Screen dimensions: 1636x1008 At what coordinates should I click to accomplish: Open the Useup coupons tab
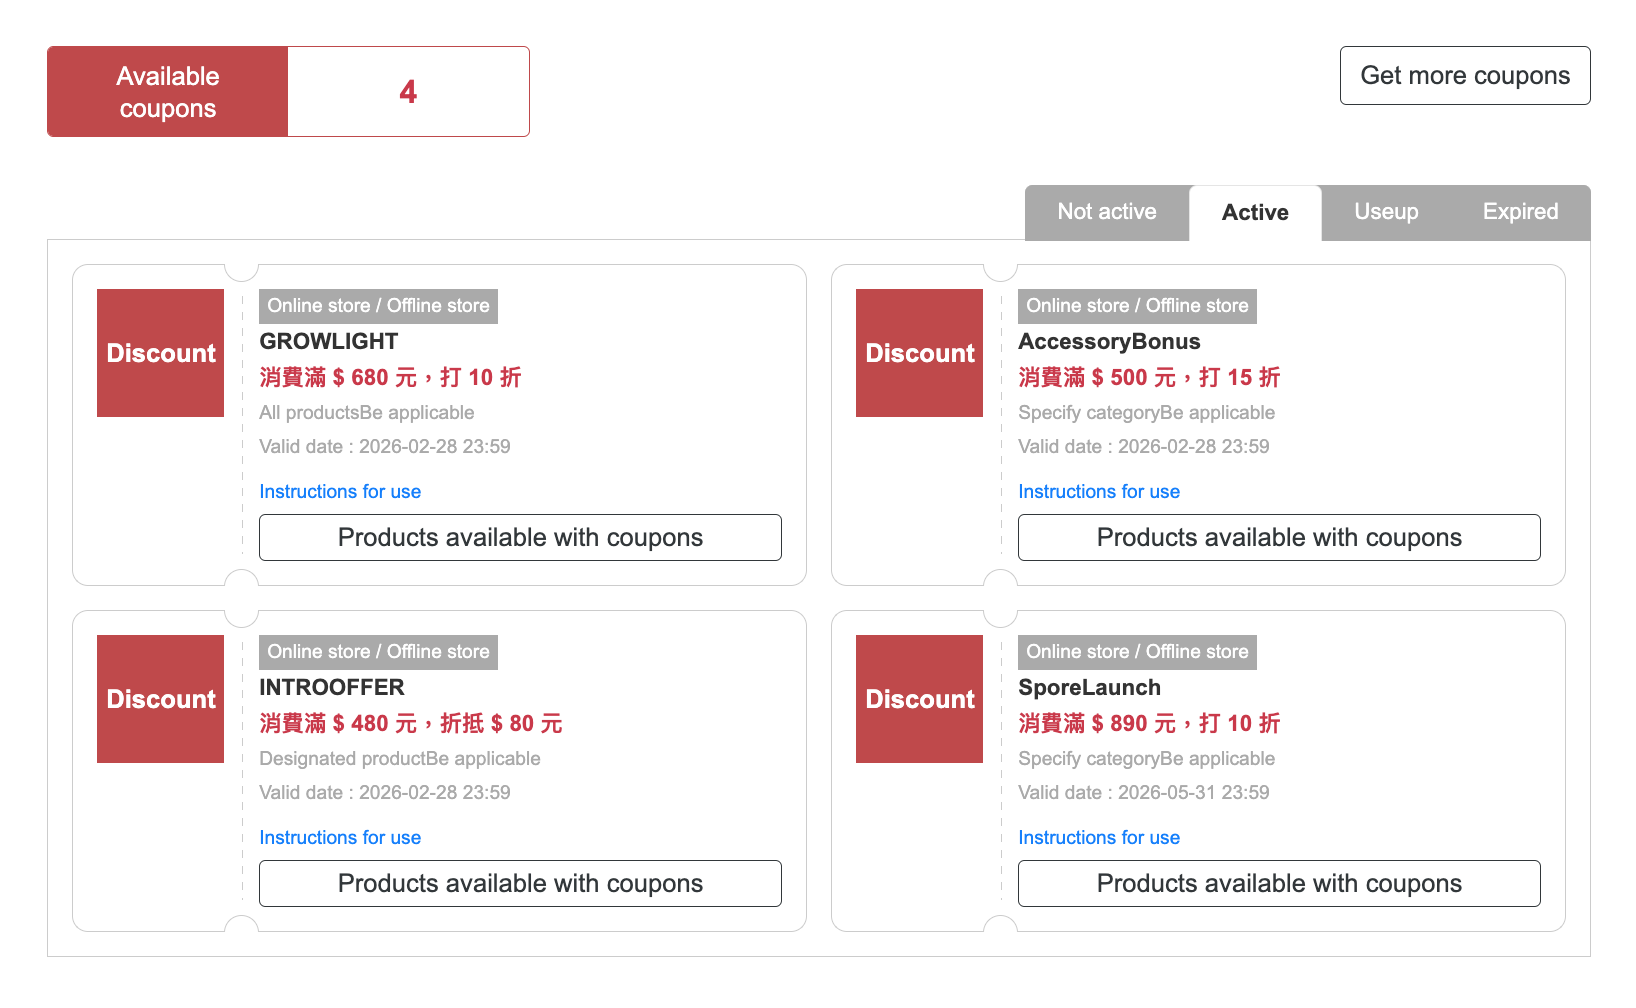tap(1385, 212)
